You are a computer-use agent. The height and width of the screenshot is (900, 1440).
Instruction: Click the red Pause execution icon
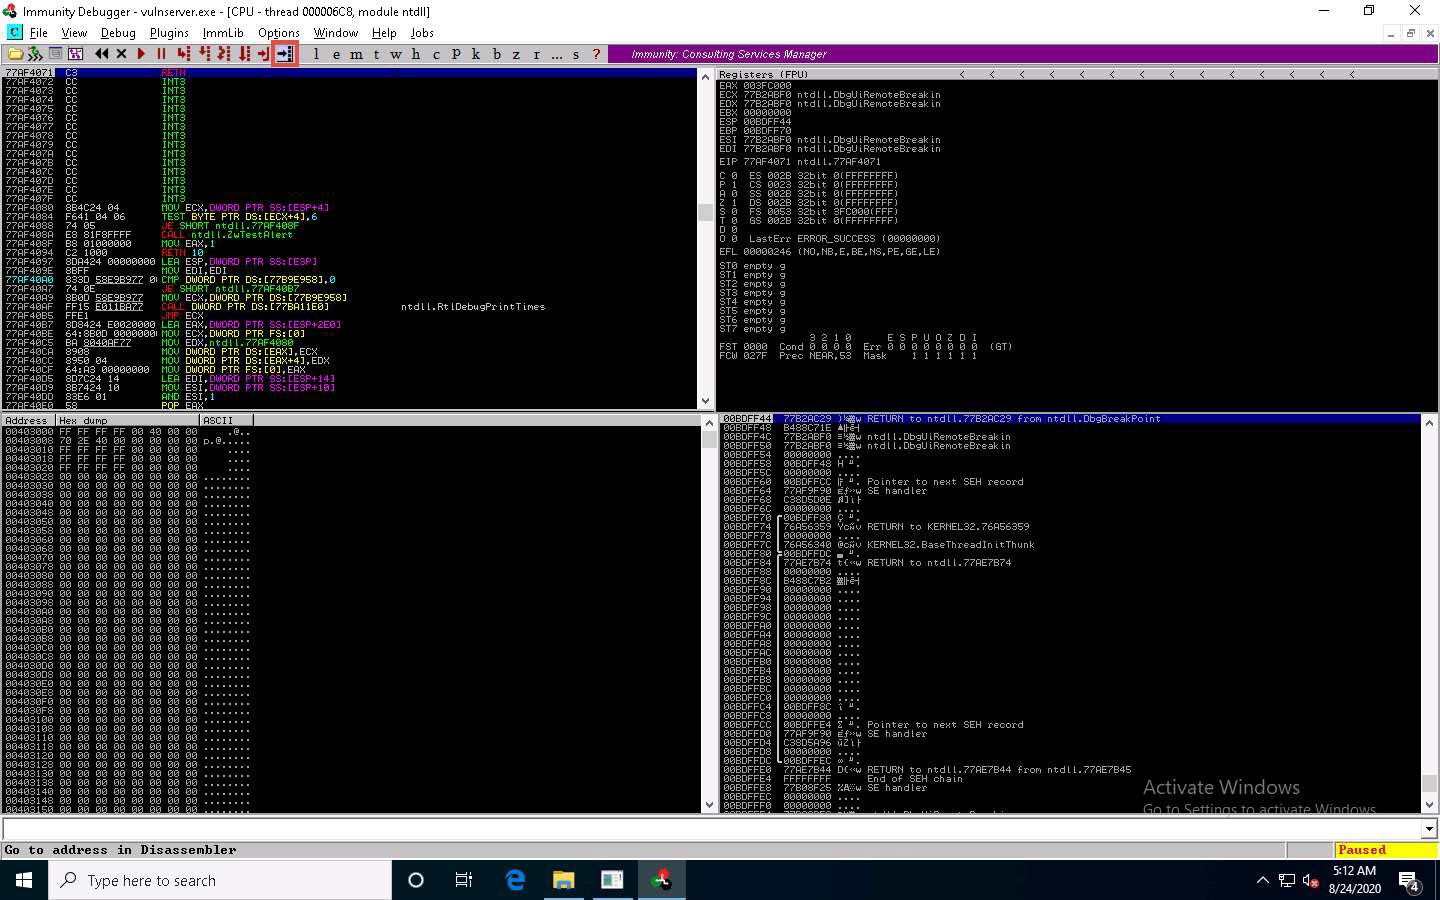161,54
